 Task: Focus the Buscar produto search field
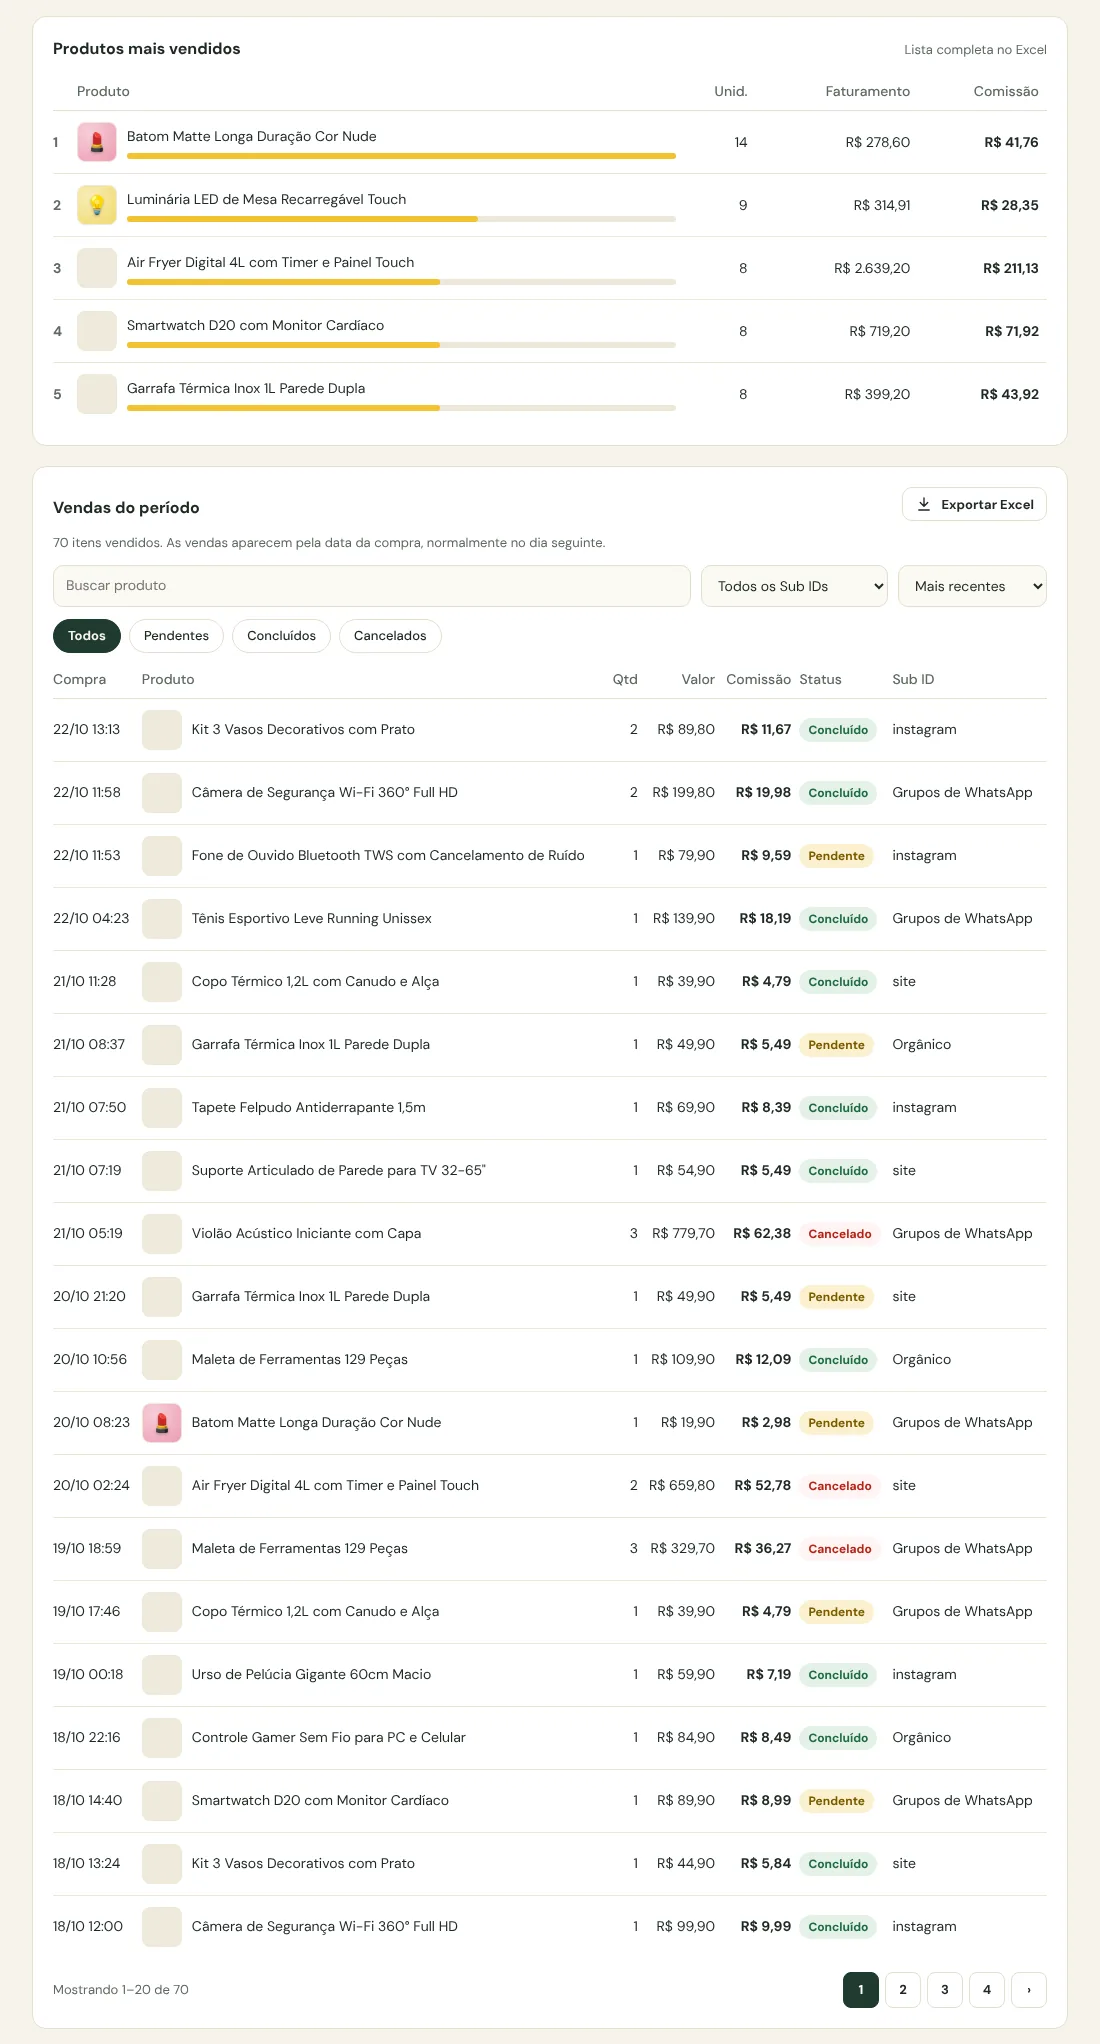coord(372,586)
